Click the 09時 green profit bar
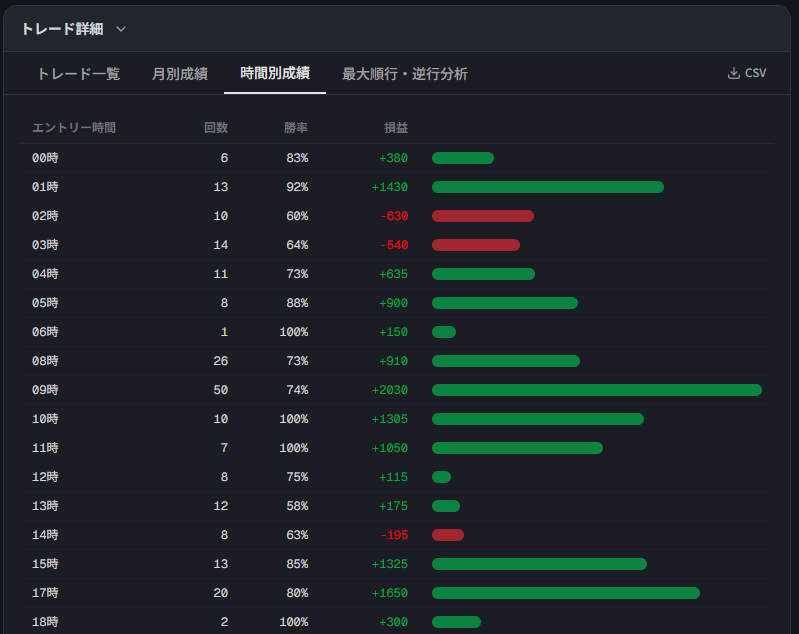799x634 pixels. [x=597, y=390]
